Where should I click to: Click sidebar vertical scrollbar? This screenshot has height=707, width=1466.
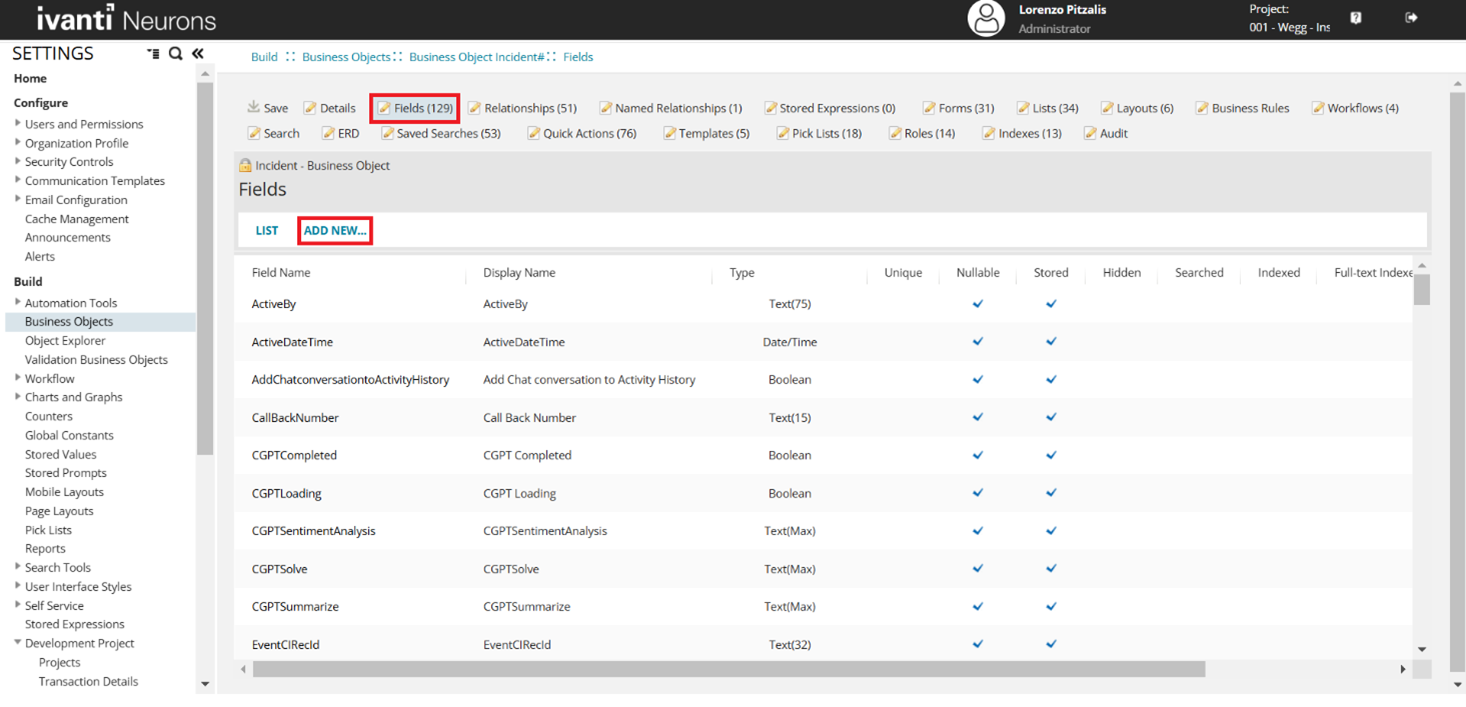[x=205, y=268]
